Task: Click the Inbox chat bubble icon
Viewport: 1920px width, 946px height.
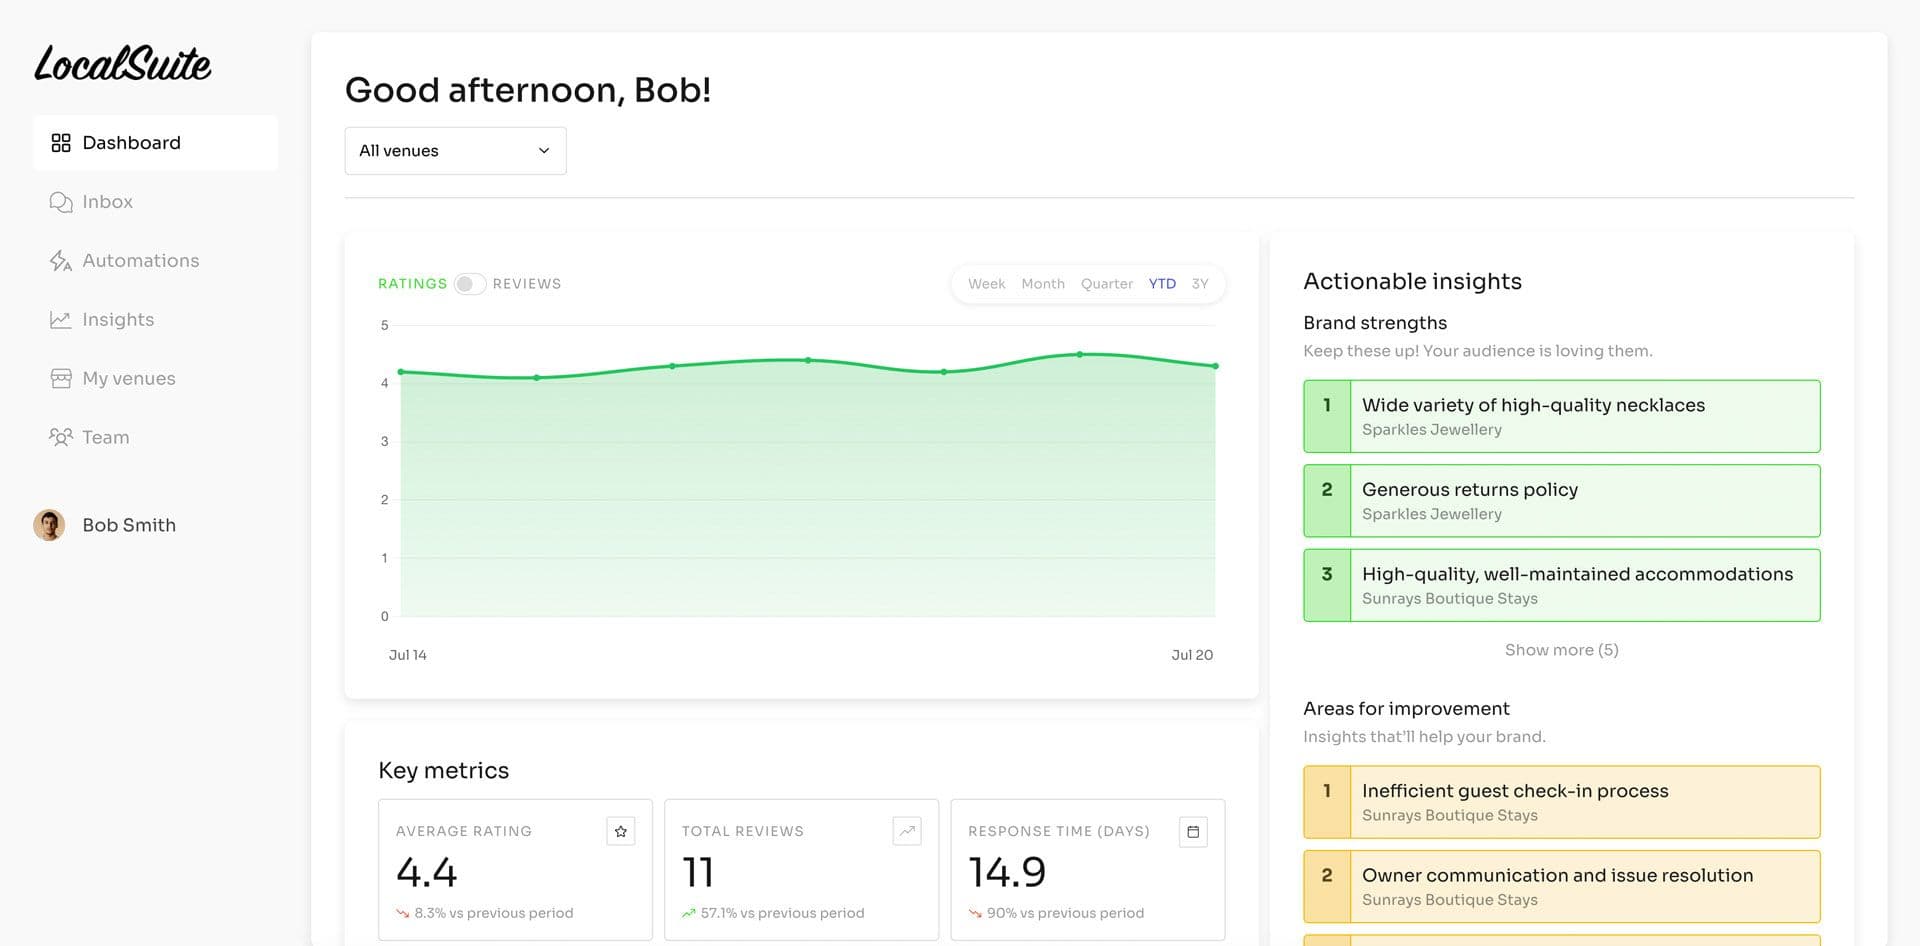Action: (61, 202)
